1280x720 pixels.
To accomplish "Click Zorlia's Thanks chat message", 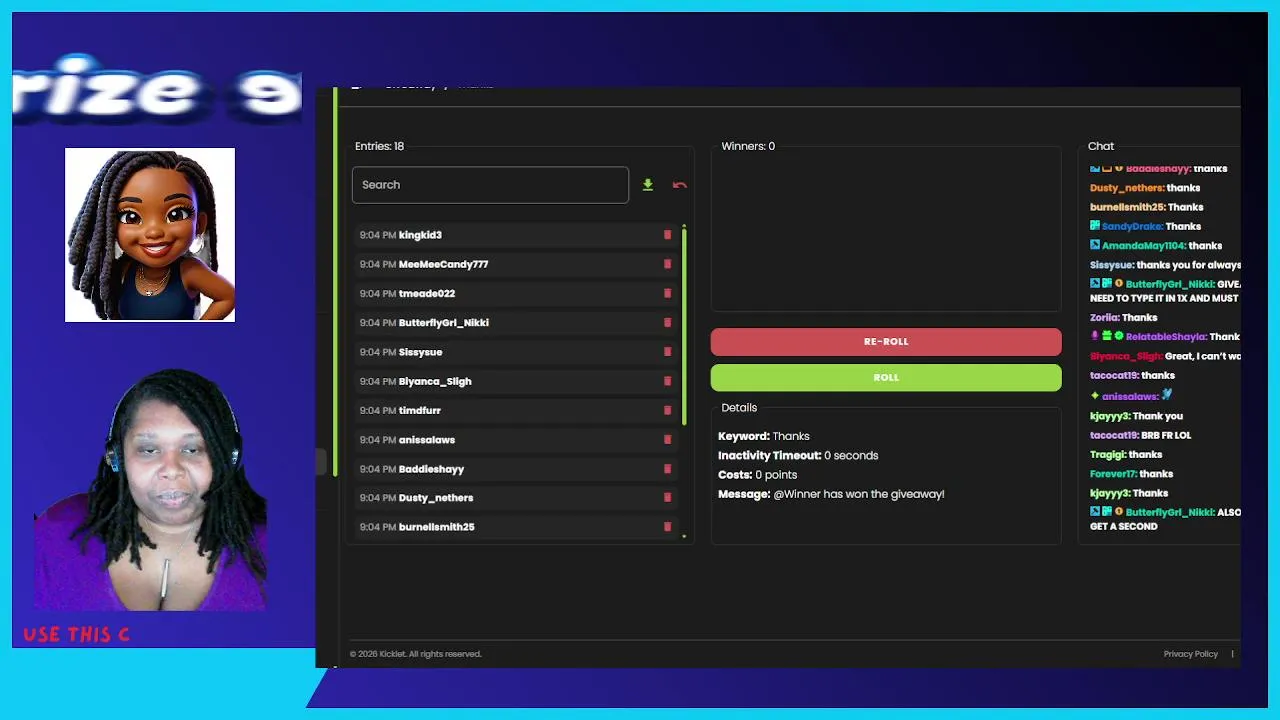I will (x=1123, y=317).
